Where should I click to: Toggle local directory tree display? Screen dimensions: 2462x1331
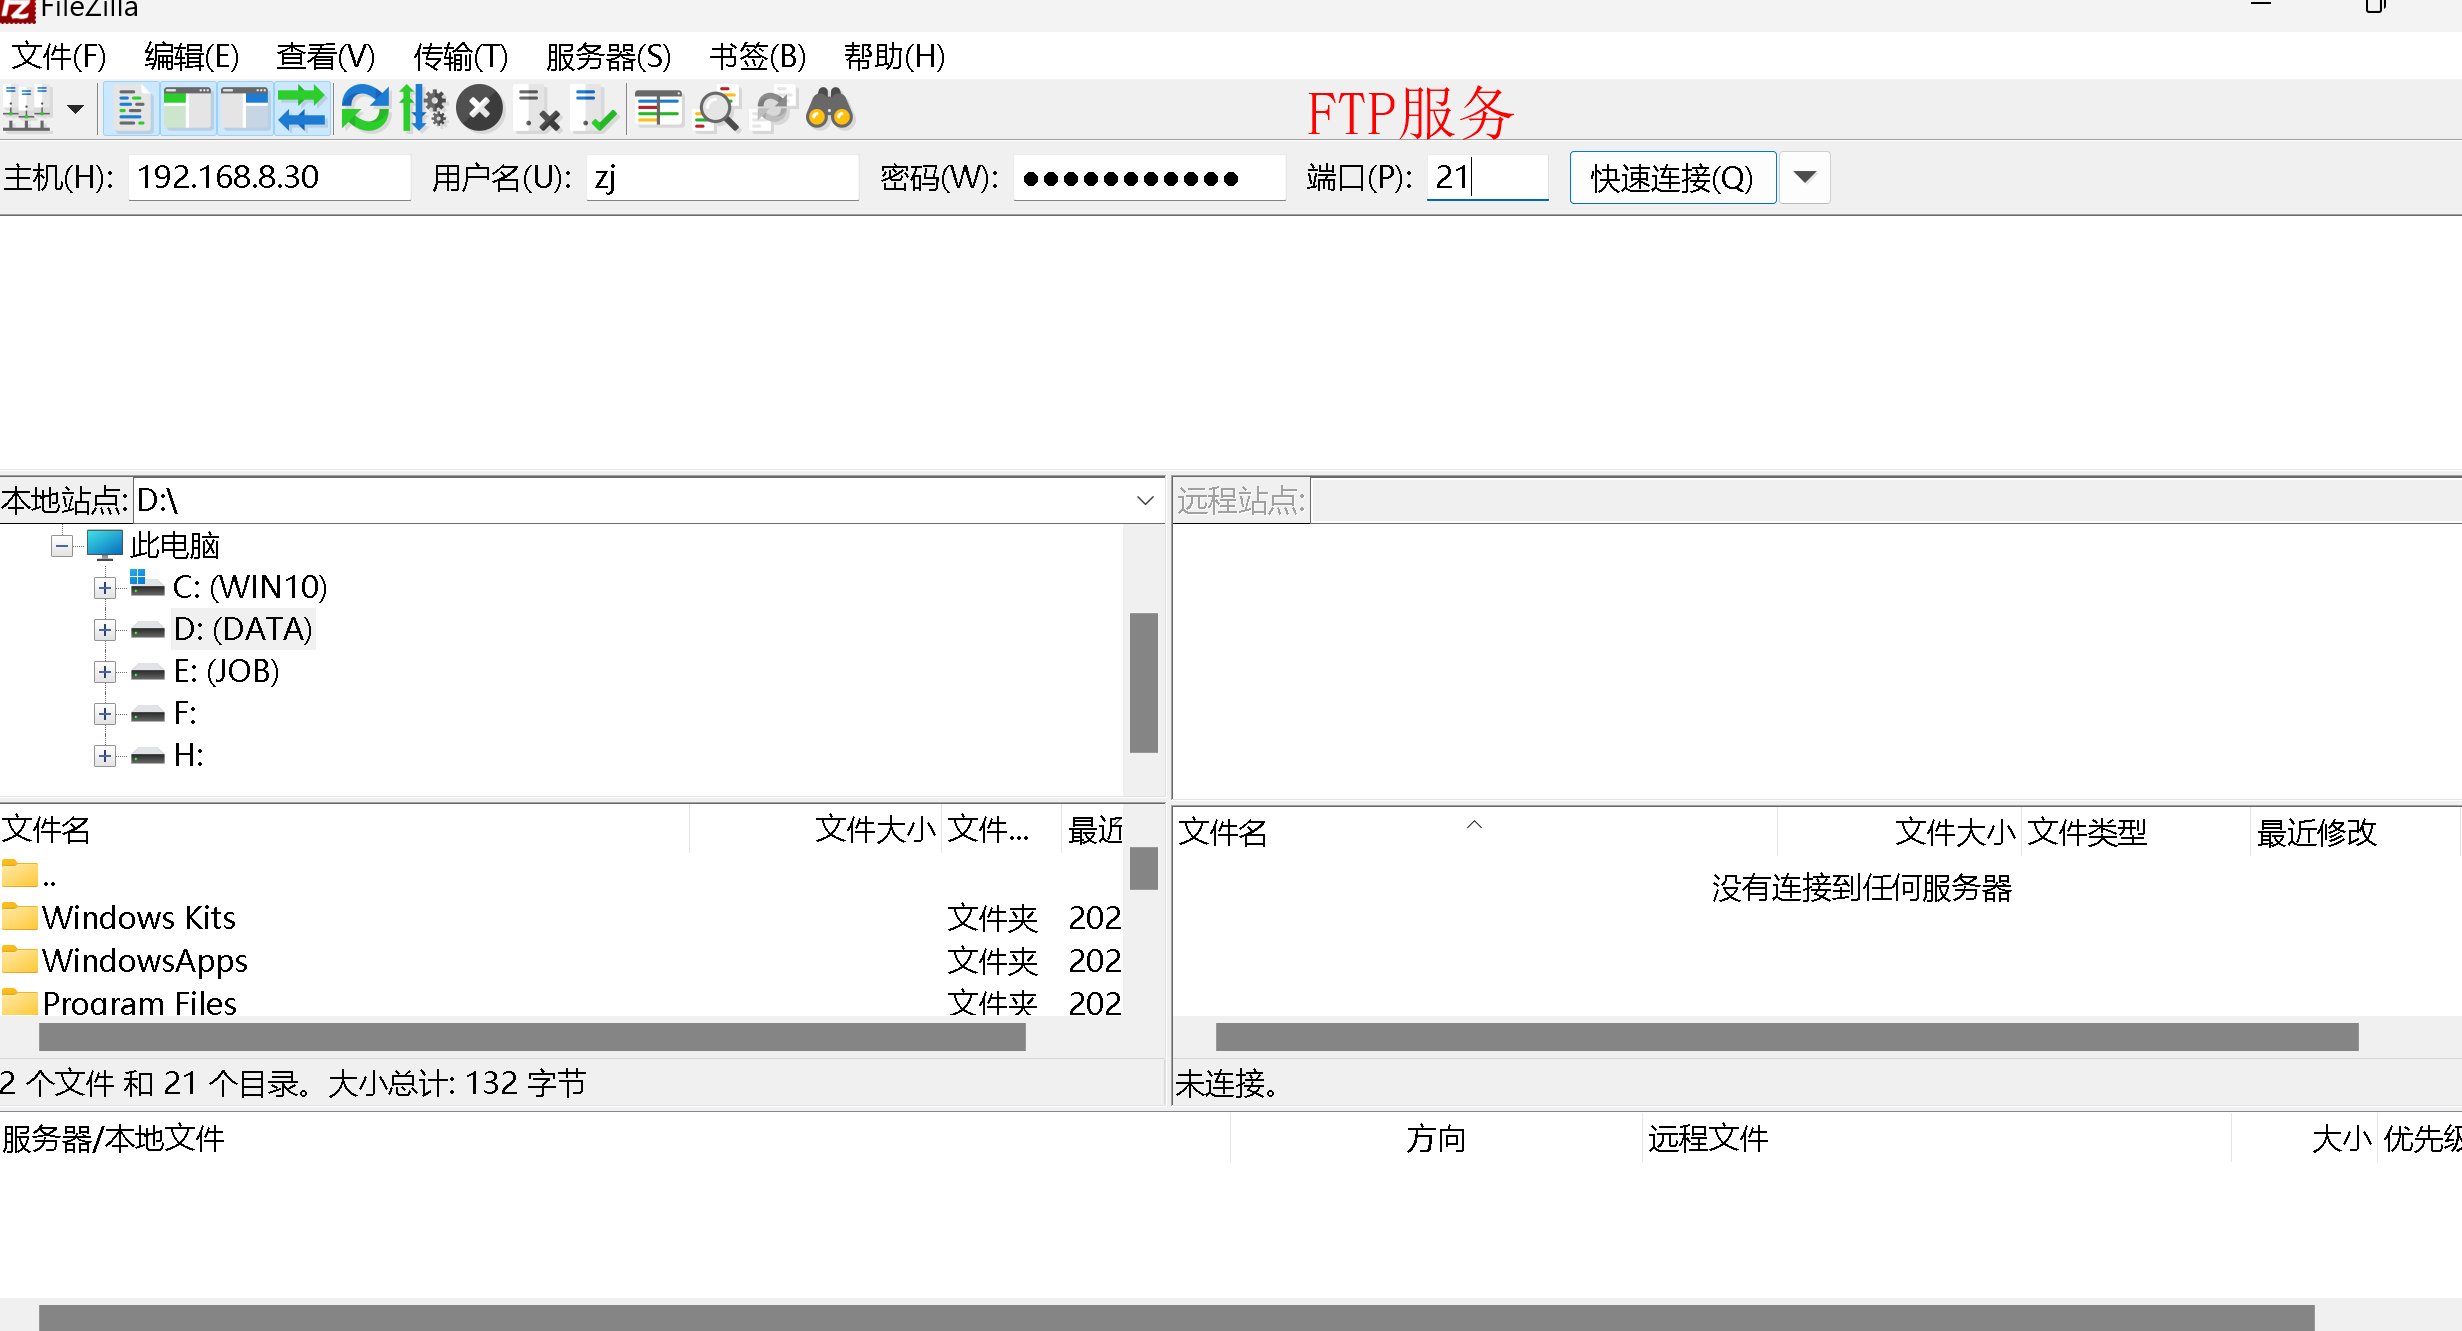click(187, 109)
